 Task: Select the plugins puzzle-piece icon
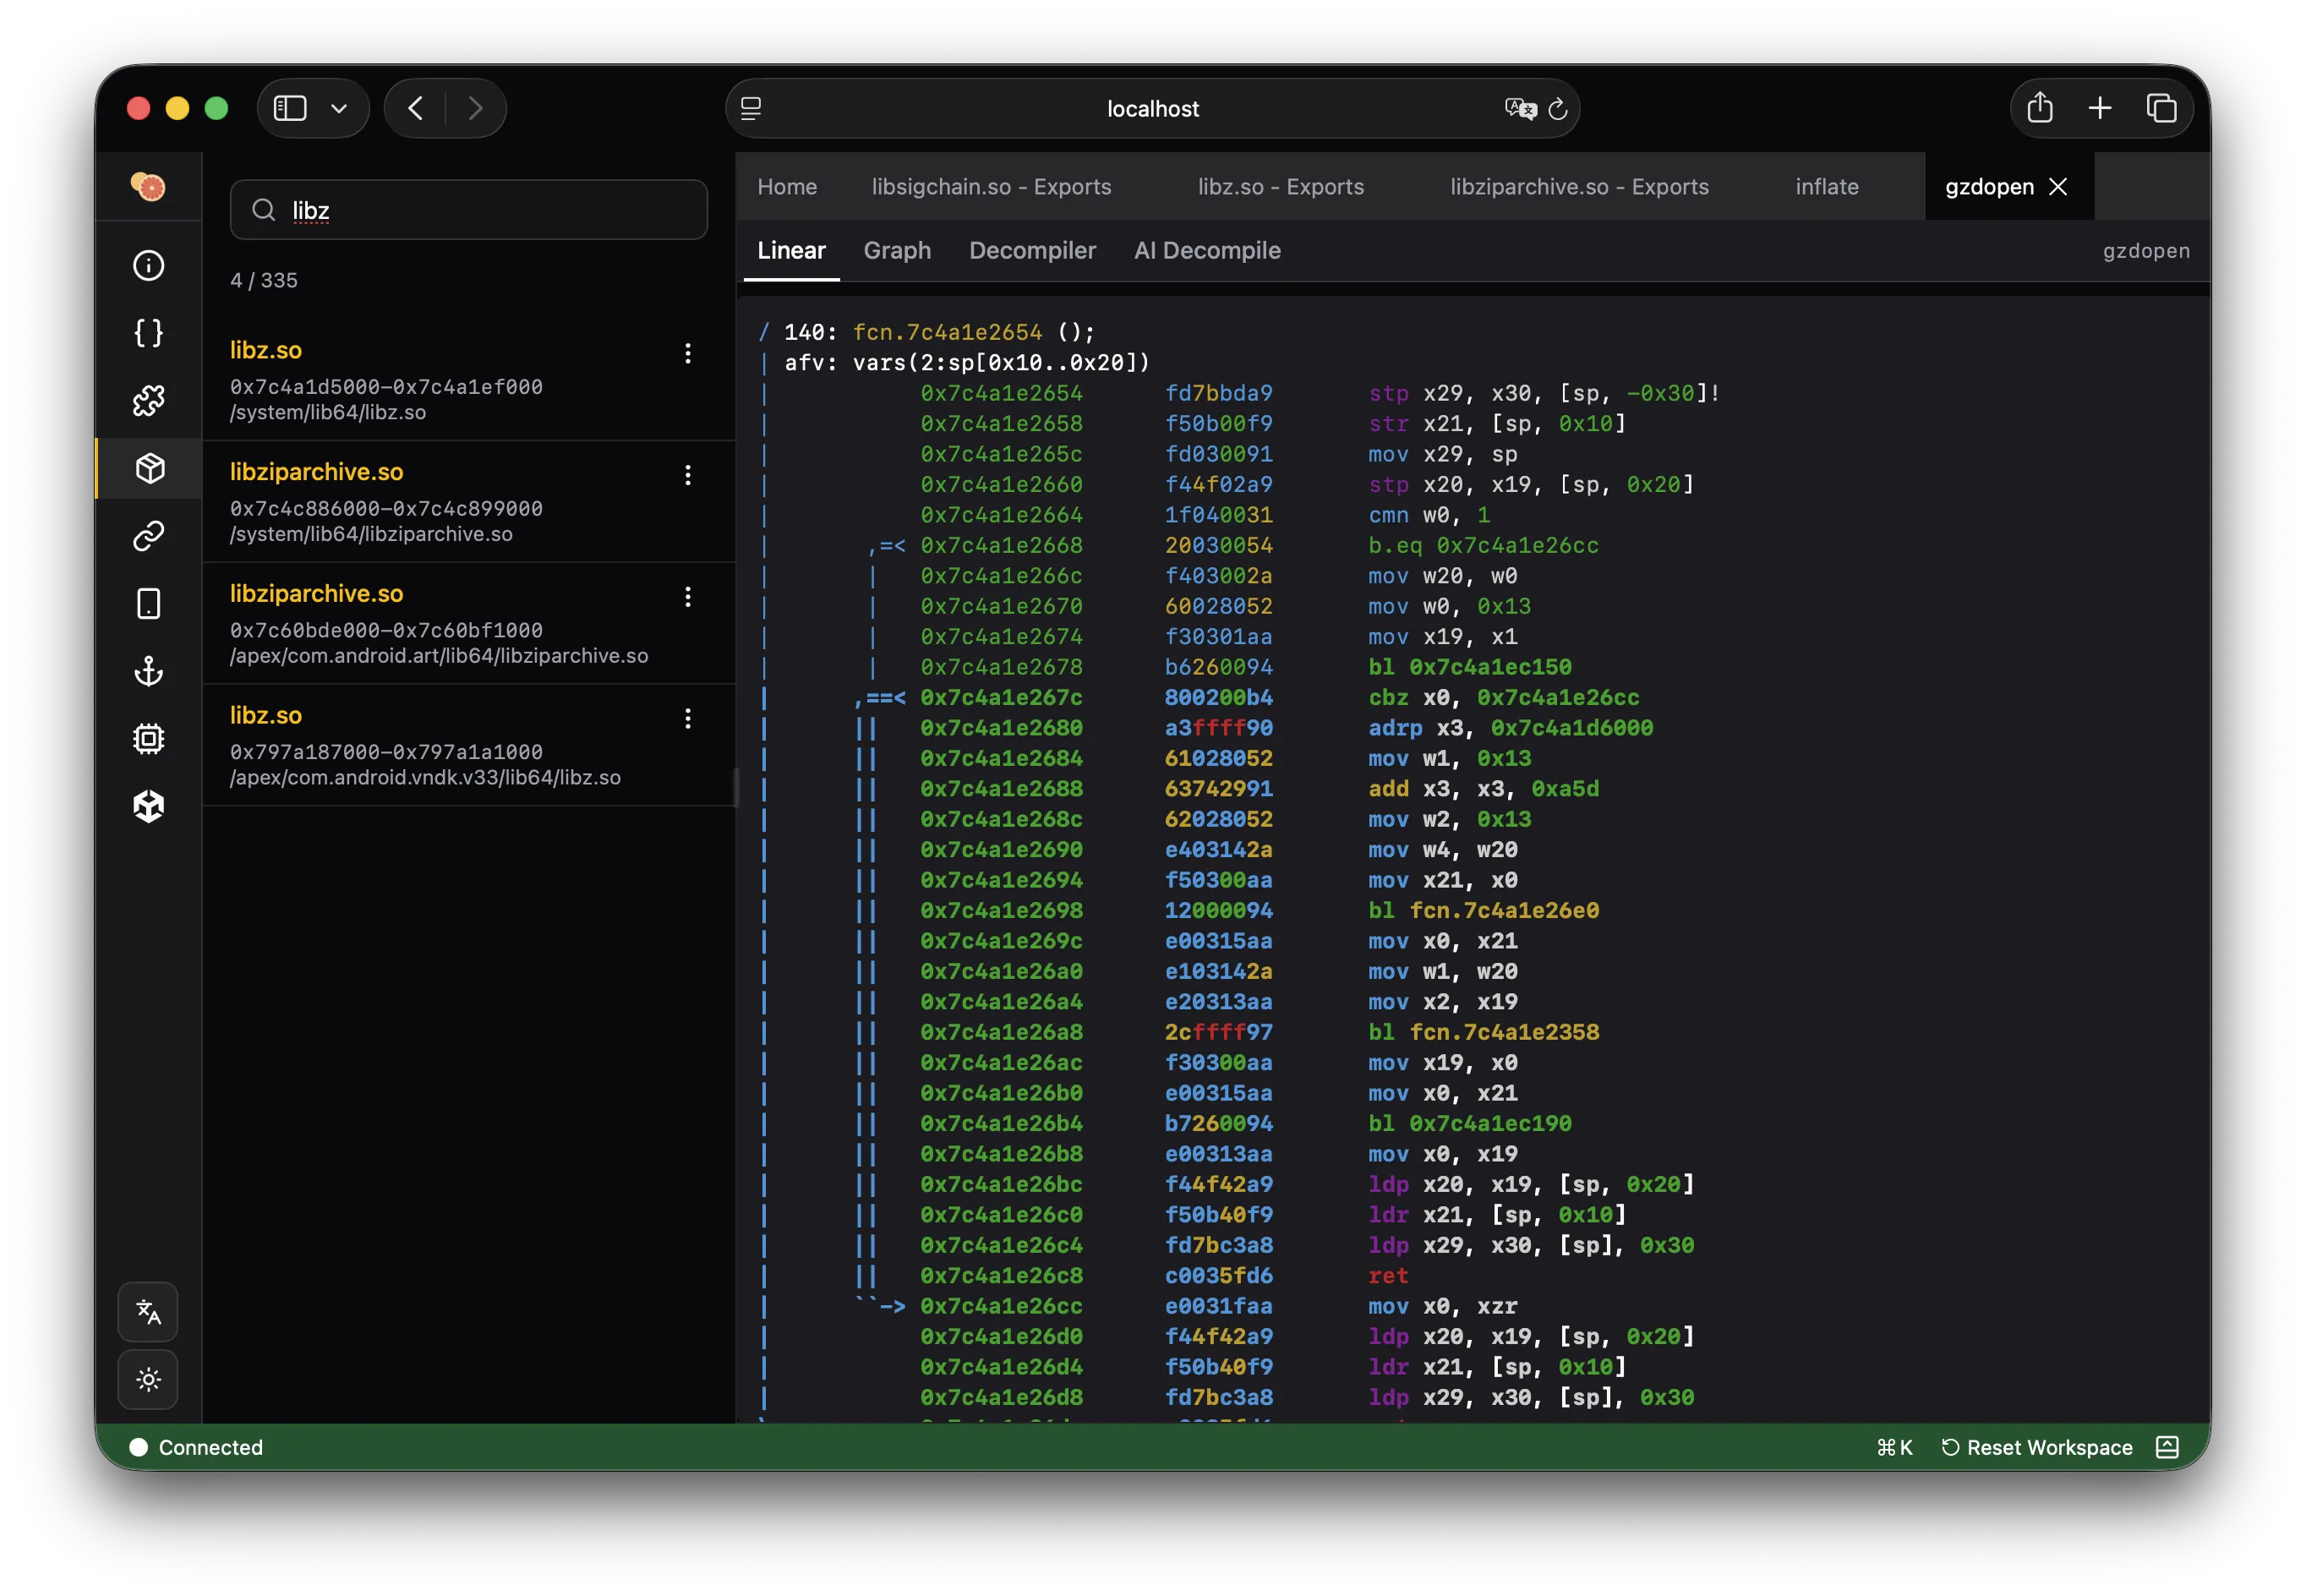coord(148,400)
